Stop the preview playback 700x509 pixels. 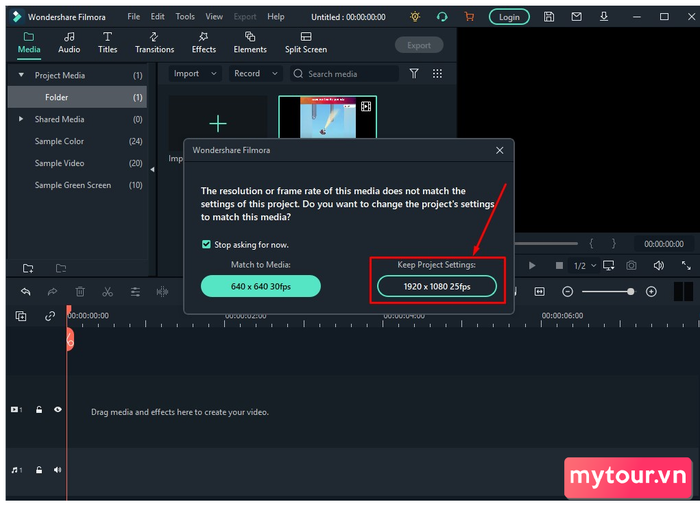tap(559, 266)
